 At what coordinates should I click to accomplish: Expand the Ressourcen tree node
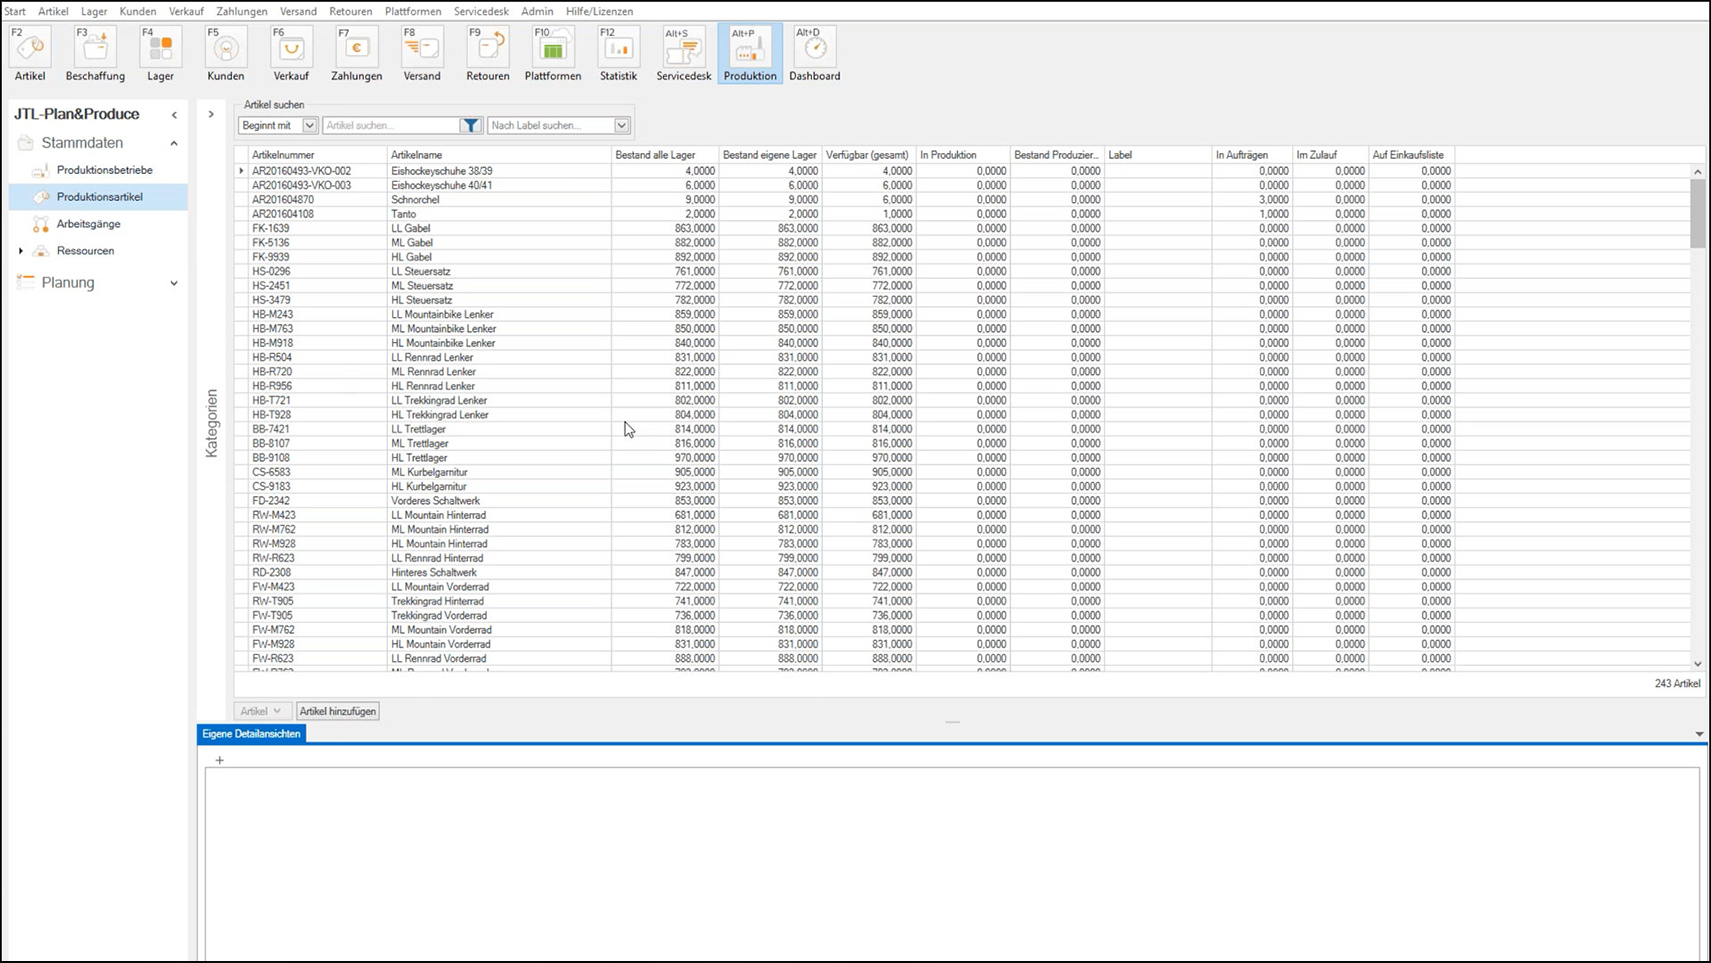(x=21, y=251)
